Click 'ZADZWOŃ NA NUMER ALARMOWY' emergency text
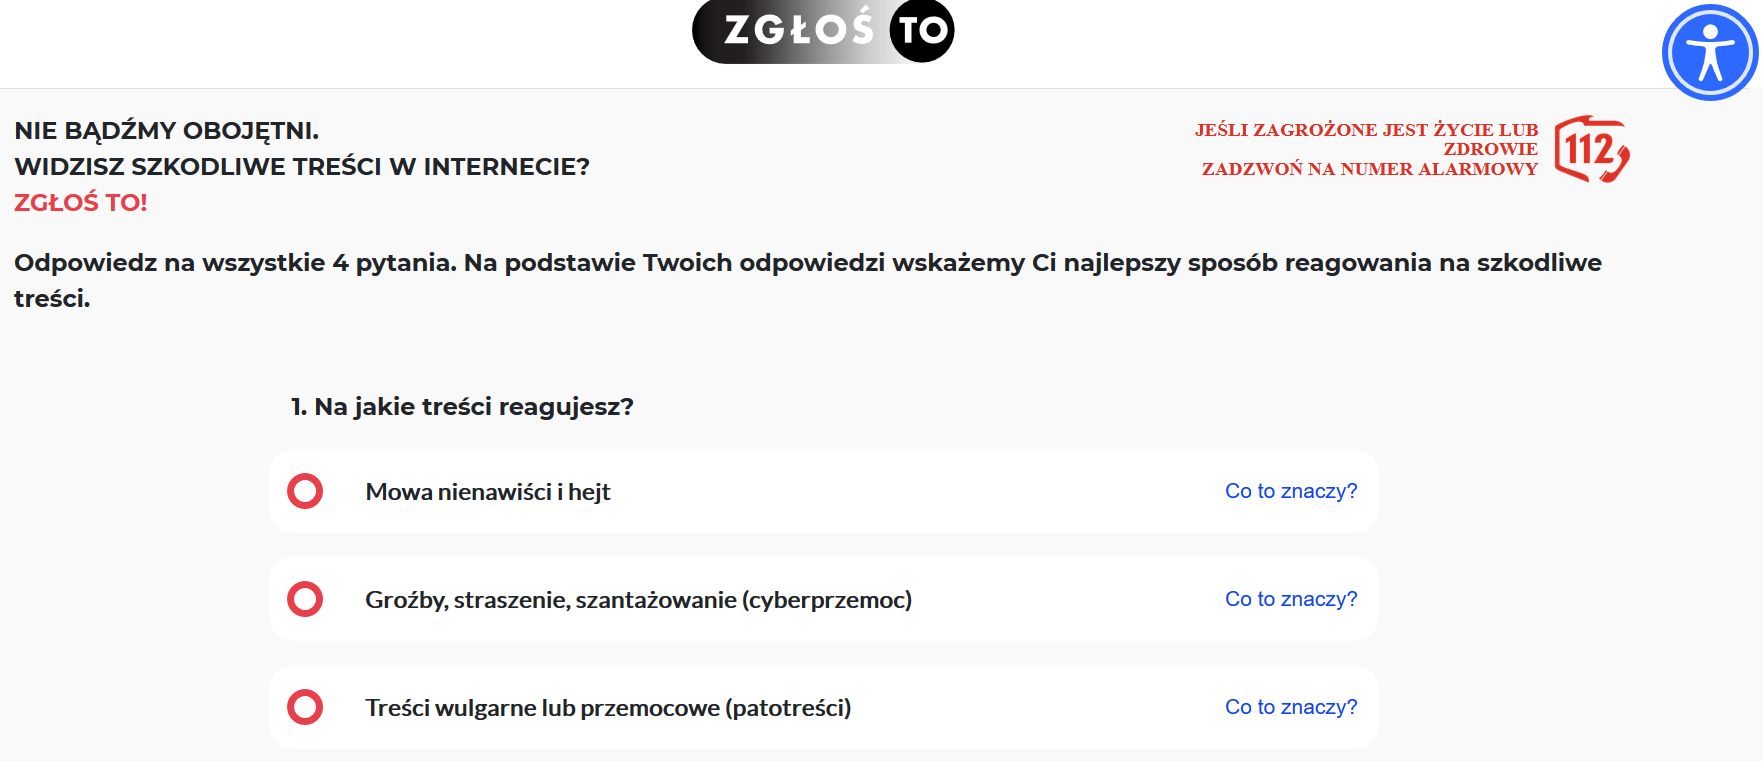This screenshot has height=761, width=1763. 1370,169
